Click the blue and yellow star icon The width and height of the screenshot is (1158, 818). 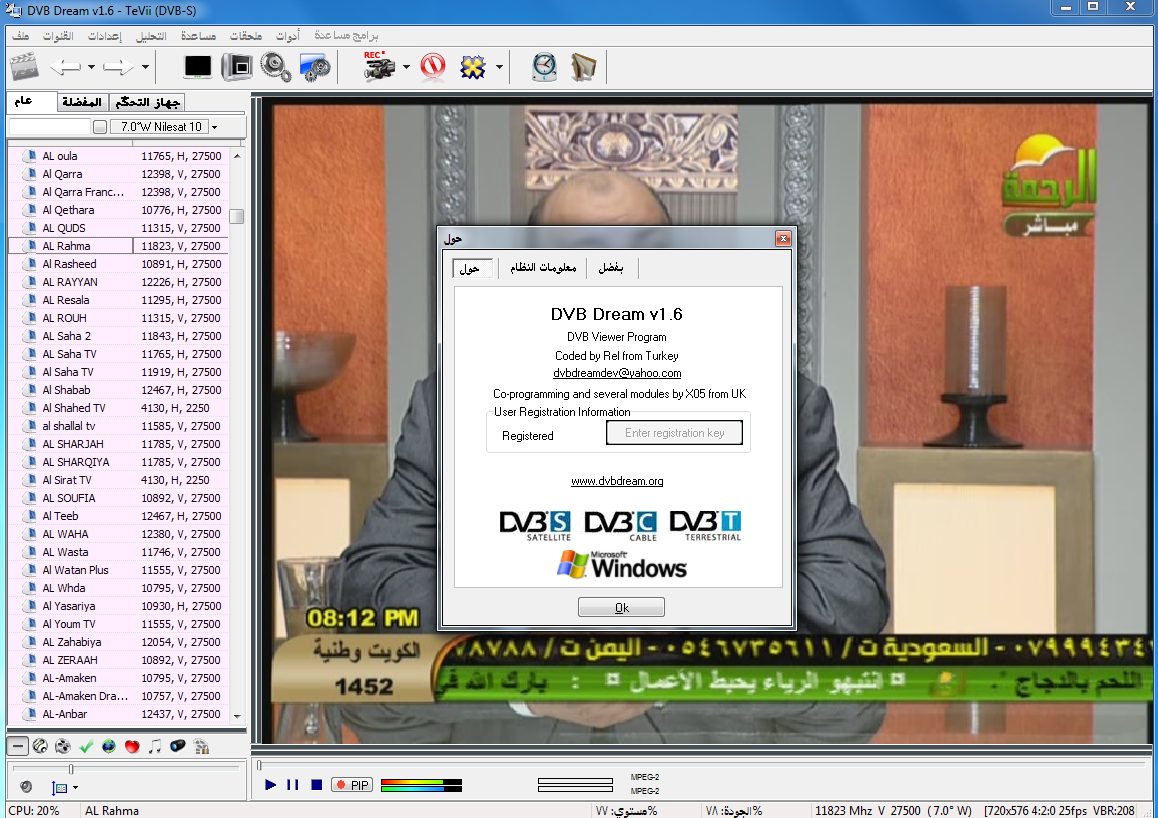pyautogui.click(x=473, y=67)
